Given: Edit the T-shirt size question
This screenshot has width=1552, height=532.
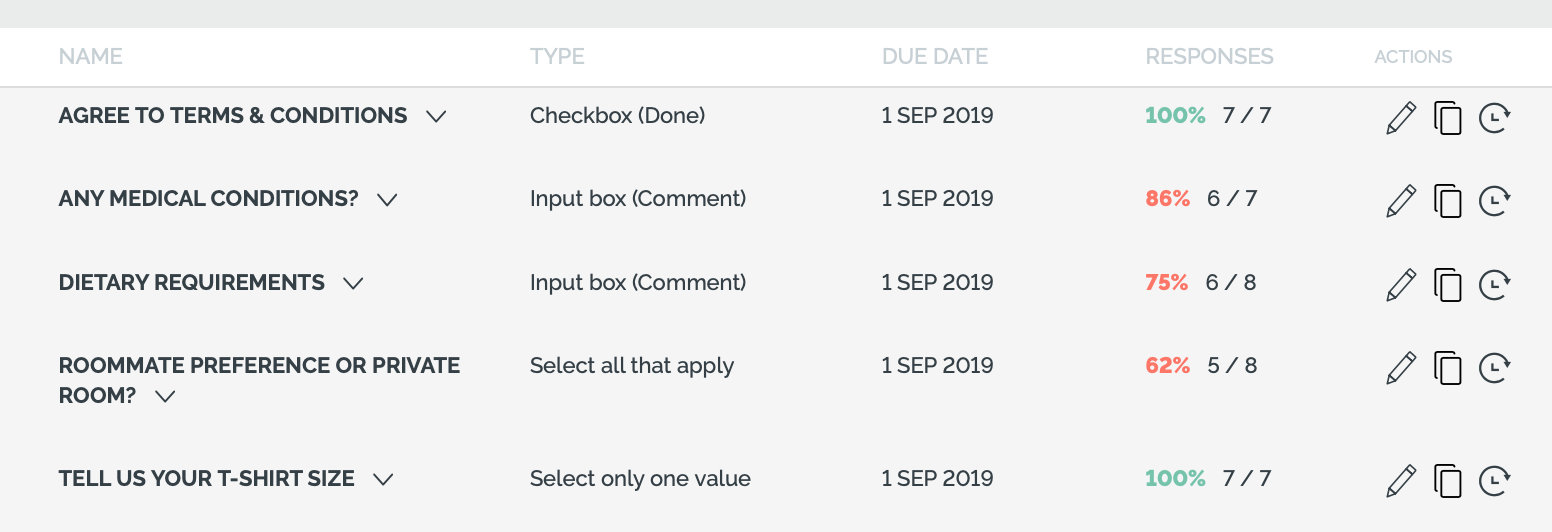Looking at the screenshot, I should point(1401,481).
